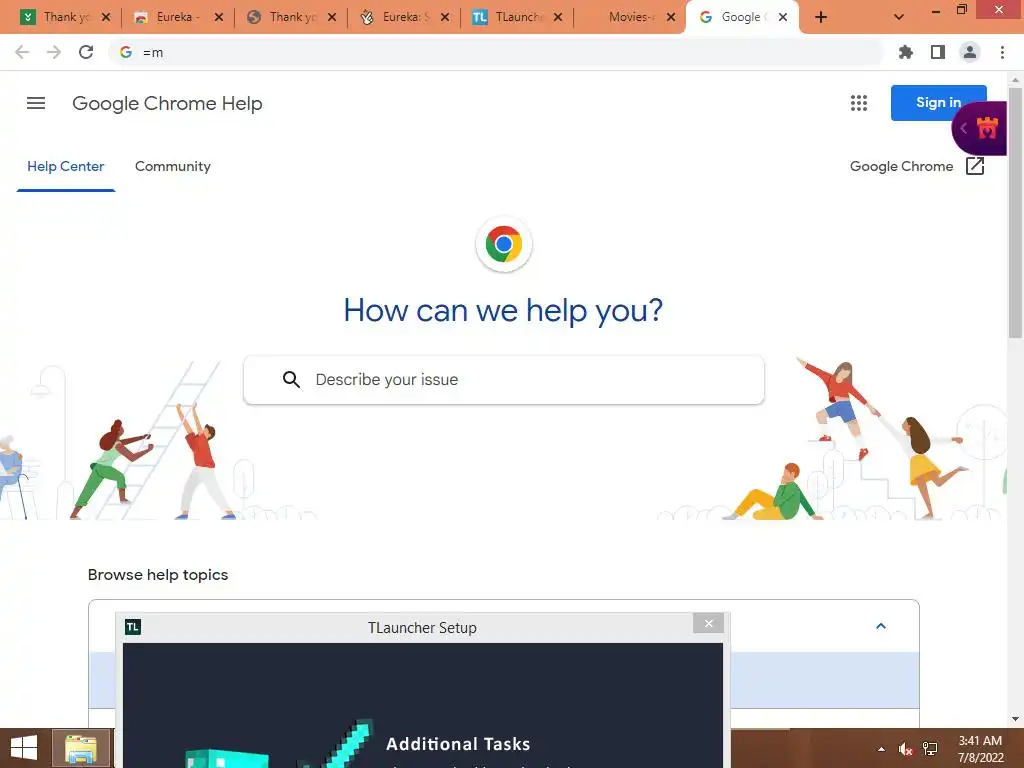This screenshot has width=1024, height=768.
Task: Open the Google Chrome external link
Action: coord(917,167)
